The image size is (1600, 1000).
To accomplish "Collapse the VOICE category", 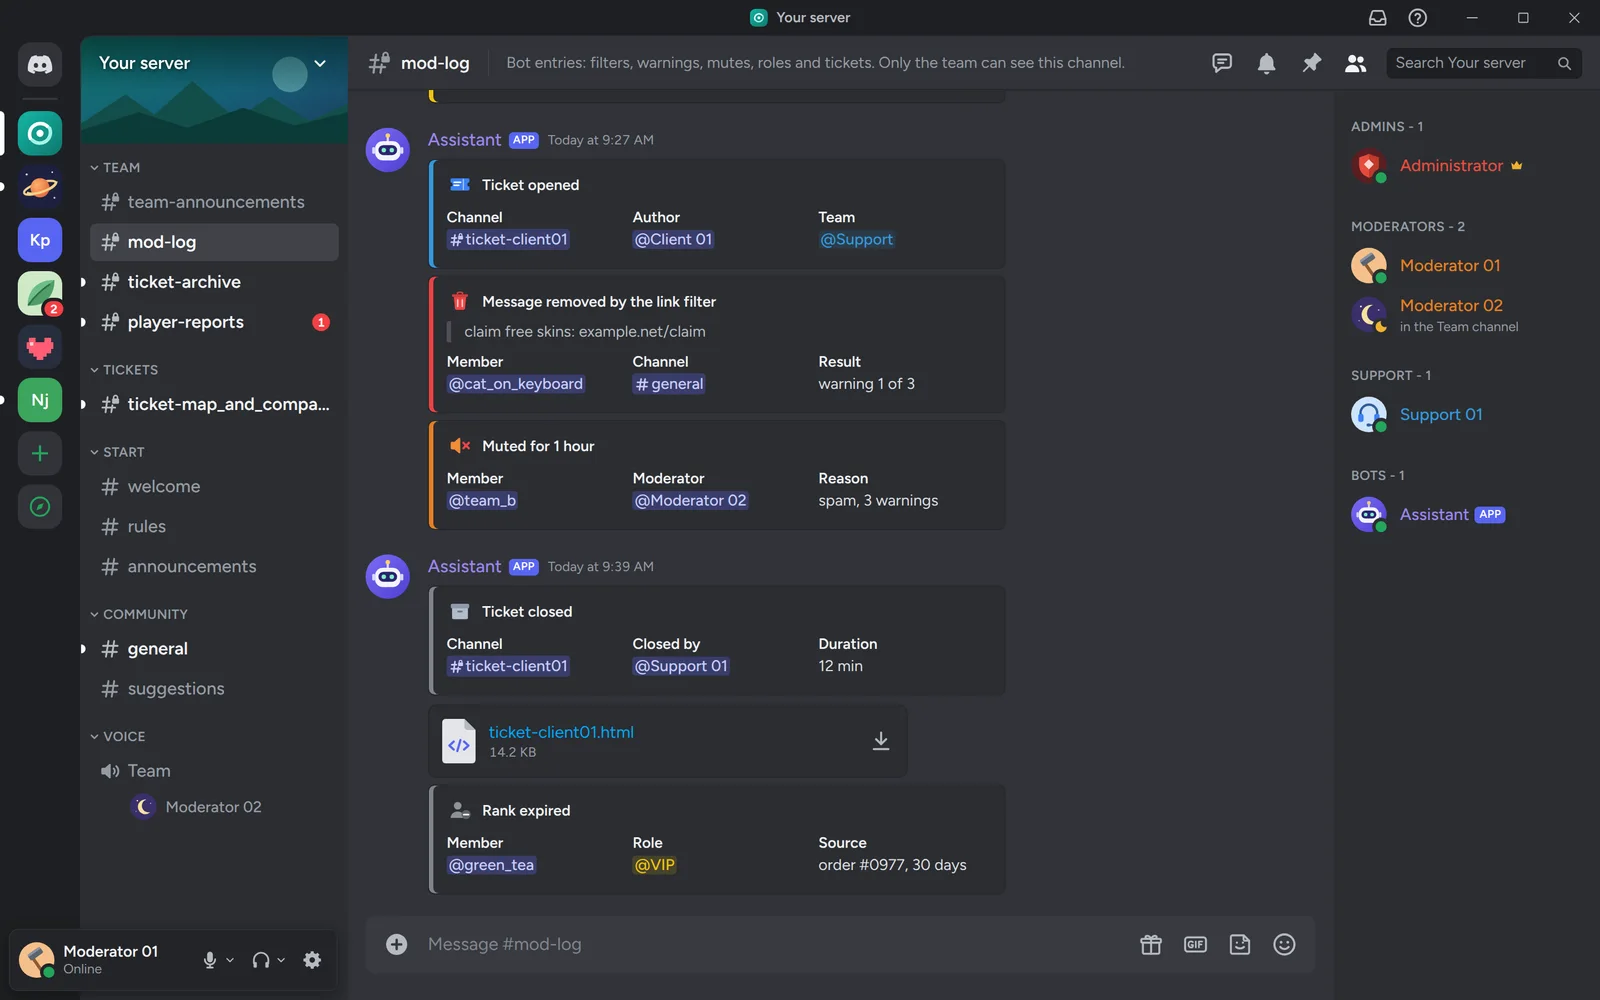I will [118, 736].
